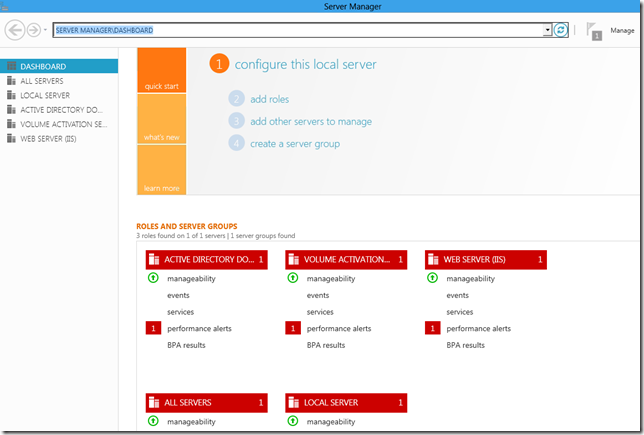Click the Active Directory icon in sidebar
The height and width of the screenshot is (435, 644).
[x=12, y=109]
